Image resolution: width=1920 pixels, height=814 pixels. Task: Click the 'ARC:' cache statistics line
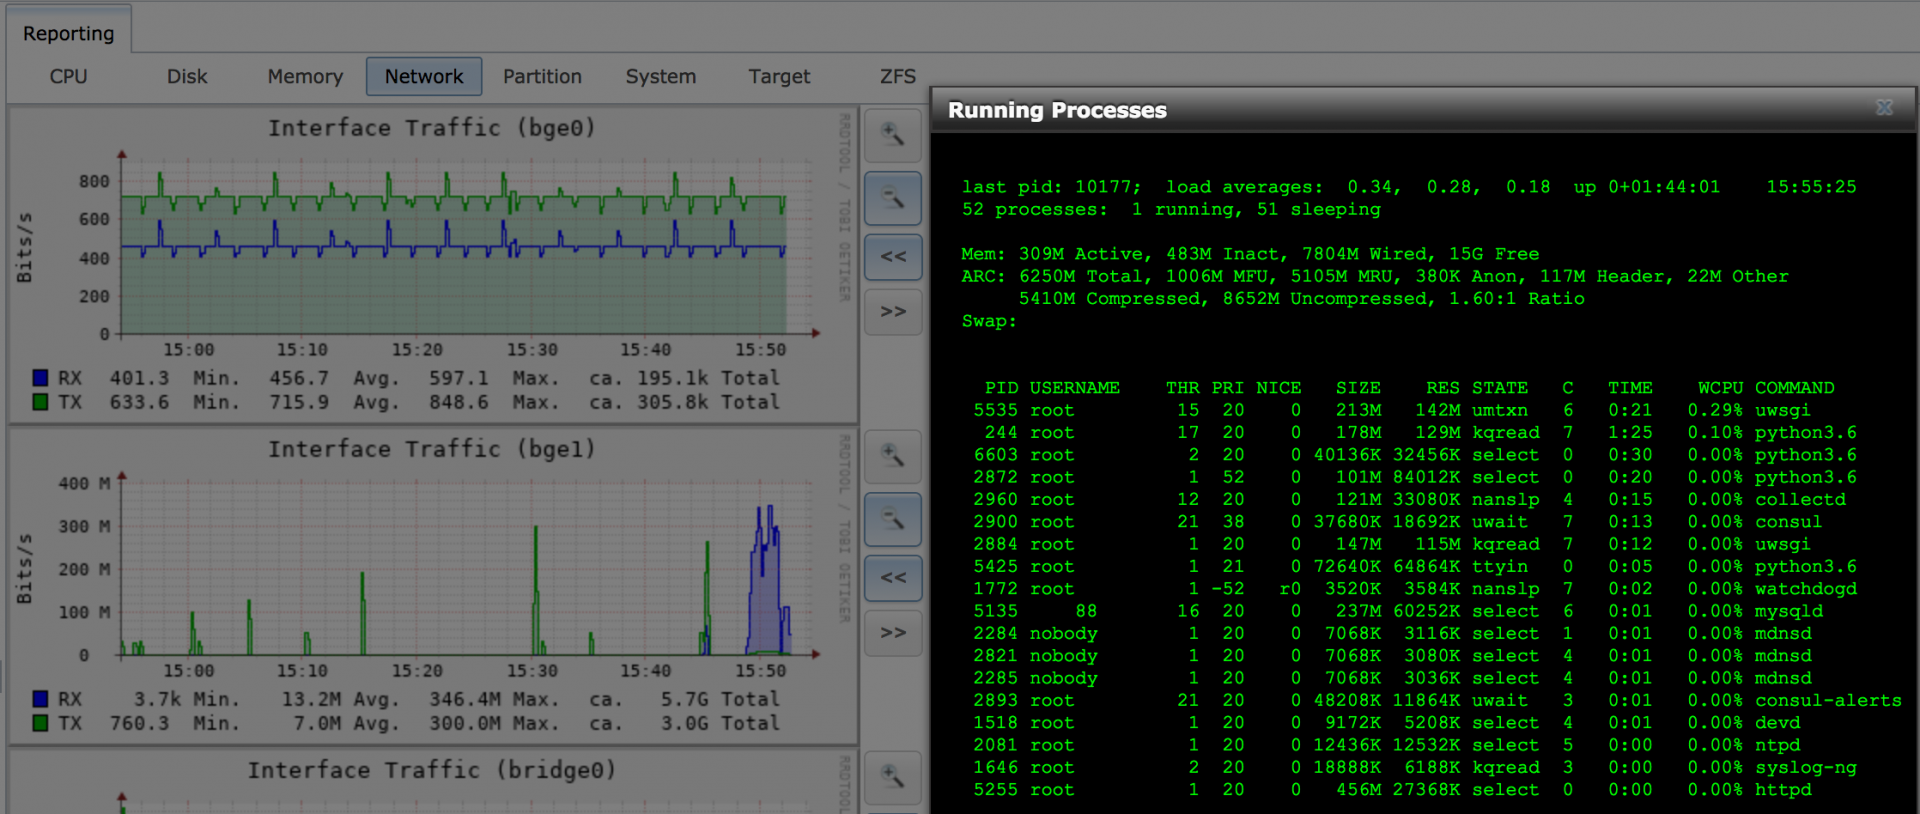click(x=1375, y=276)
